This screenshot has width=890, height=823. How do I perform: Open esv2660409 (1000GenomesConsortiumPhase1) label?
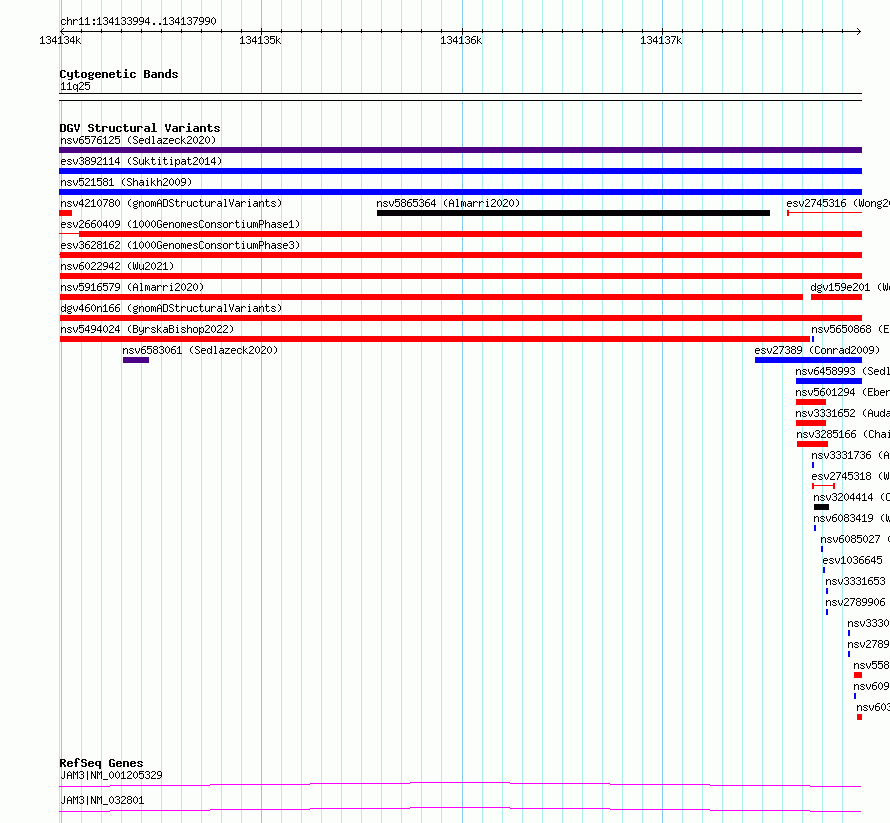tap(180, 224)
